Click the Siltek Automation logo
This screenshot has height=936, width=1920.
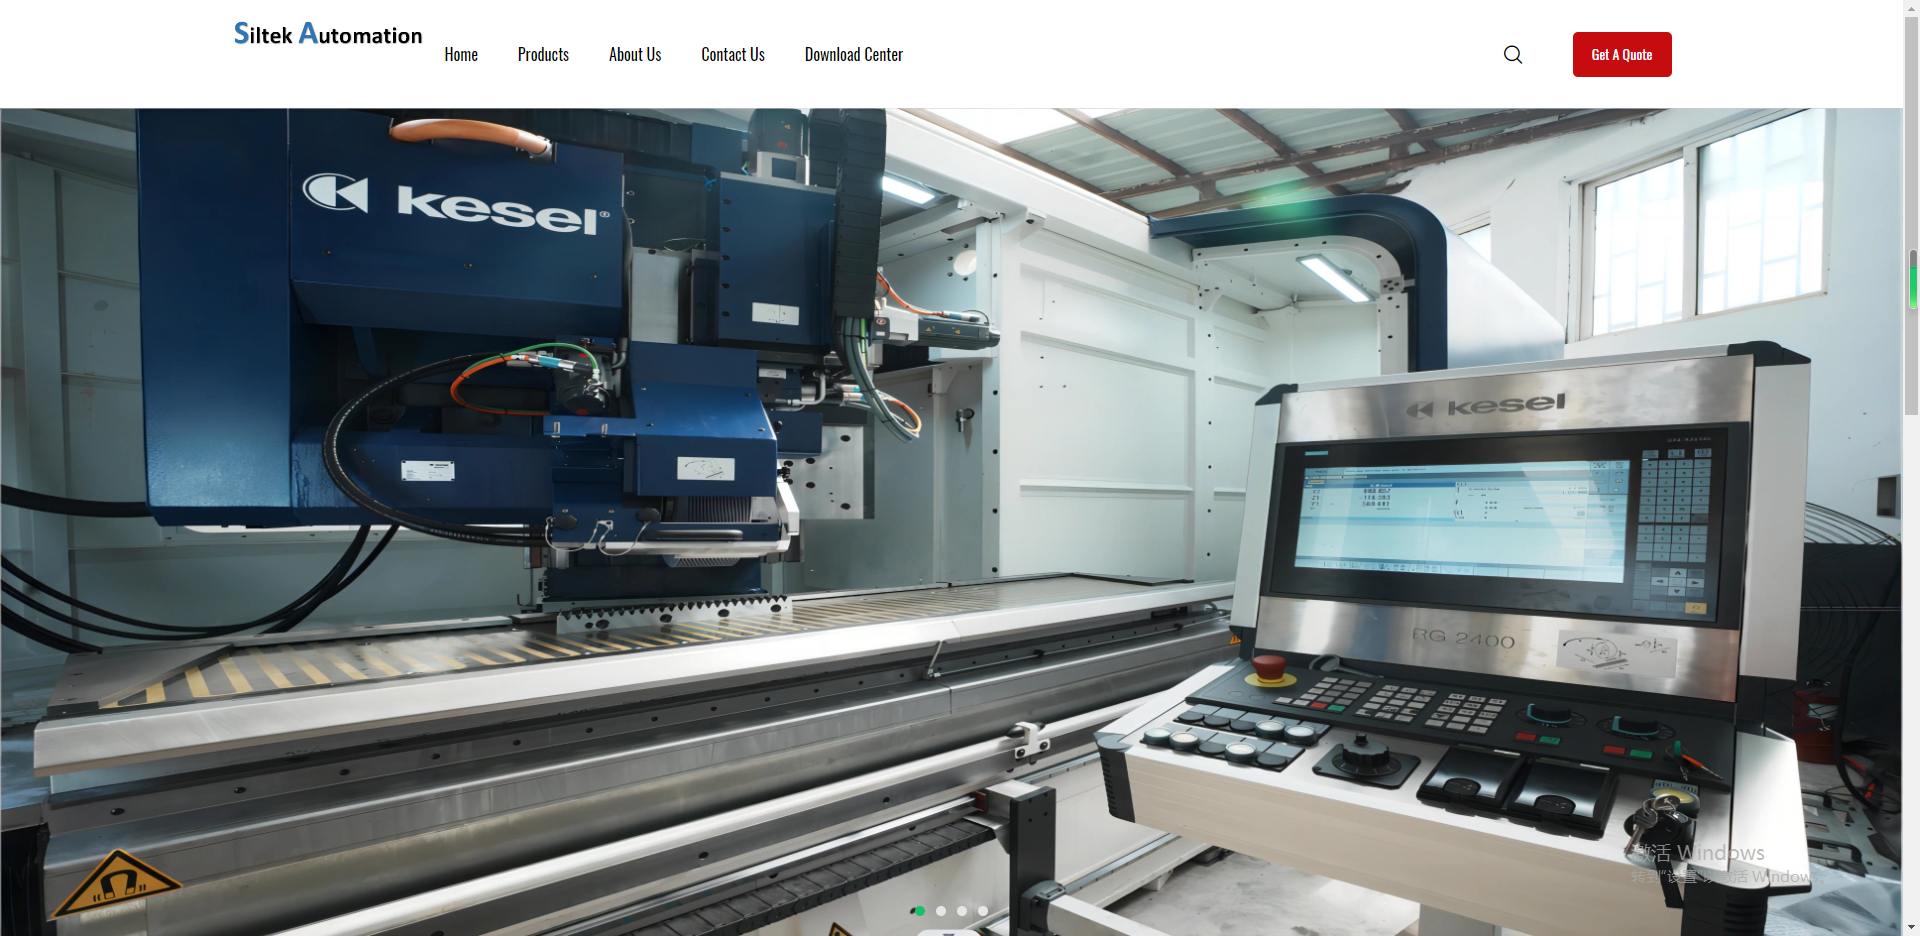pyautogui.click(x=328, y=35)
